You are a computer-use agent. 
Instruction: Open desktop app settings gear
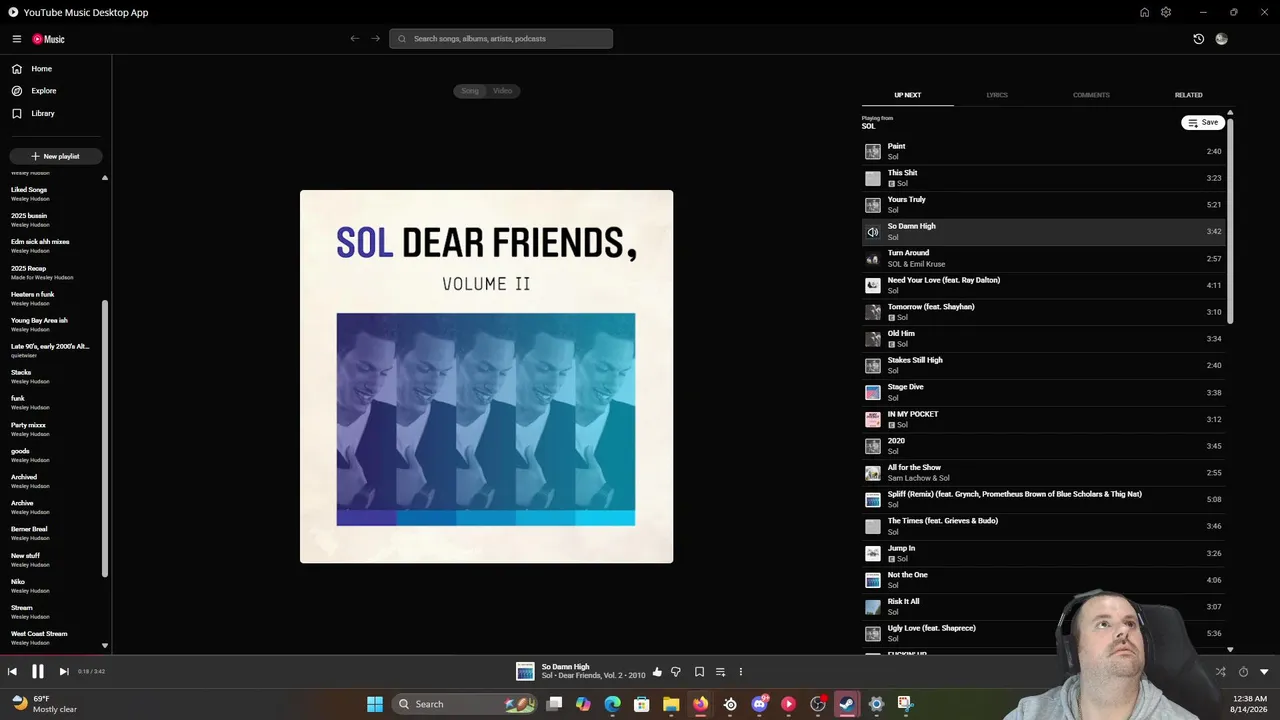point(1166,12)
